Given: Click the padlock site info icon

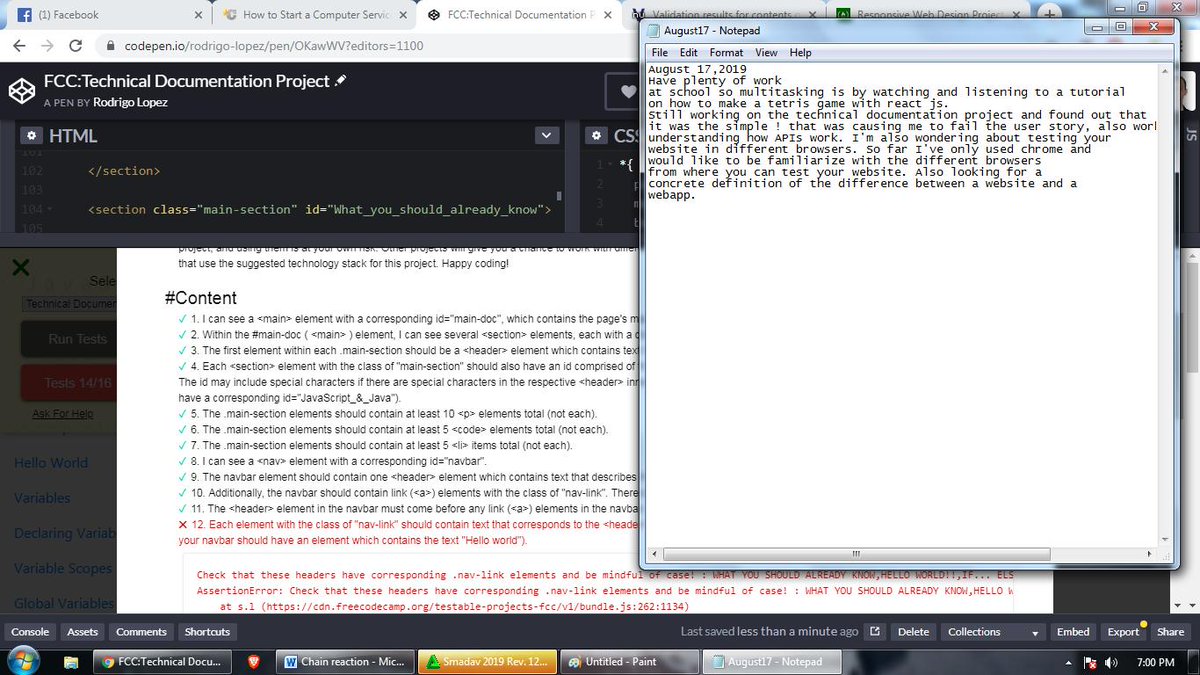Looking at the screenshot, I should tap(110, 47).
